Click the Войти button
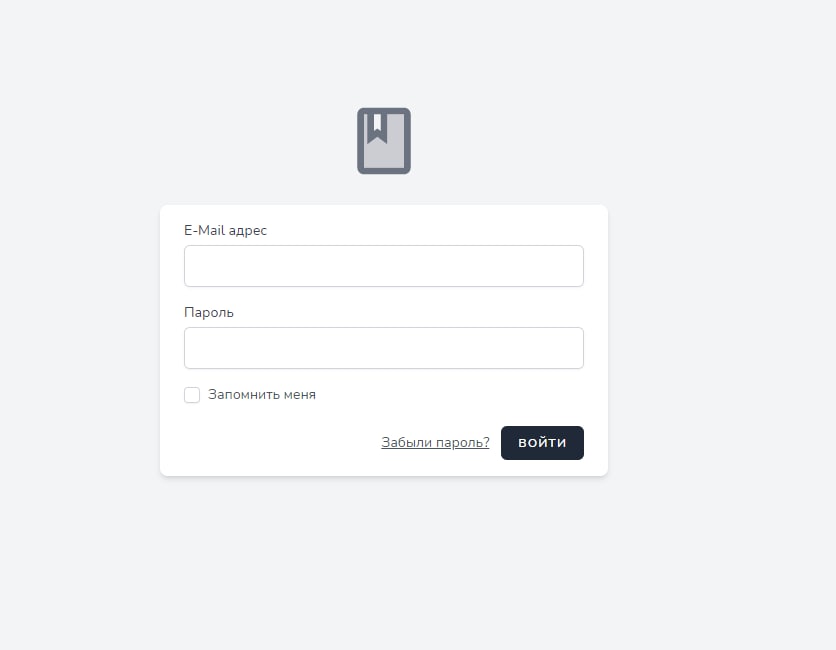Image resolution: width=836 pixels, height=650 pixels. point(542,443)
